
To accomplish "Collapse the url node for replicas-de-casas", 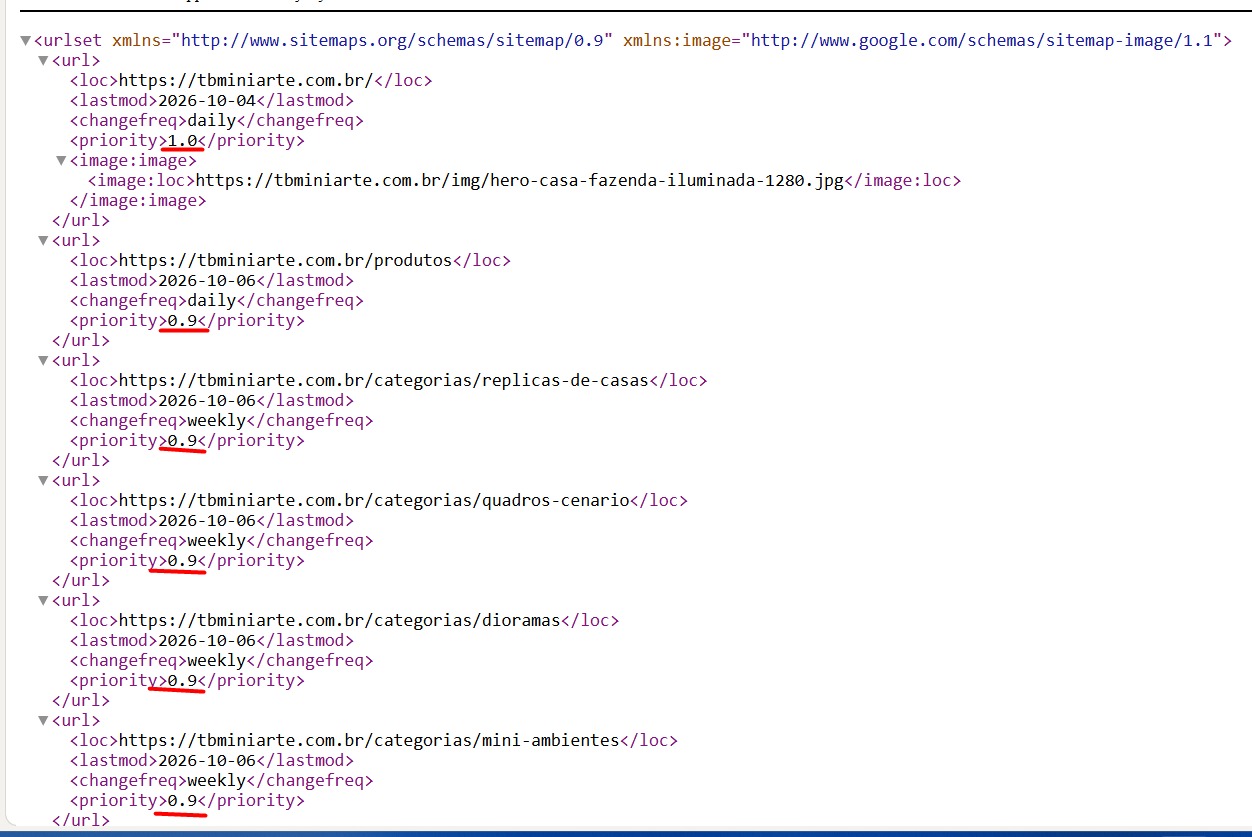I will tap(43, 361).
